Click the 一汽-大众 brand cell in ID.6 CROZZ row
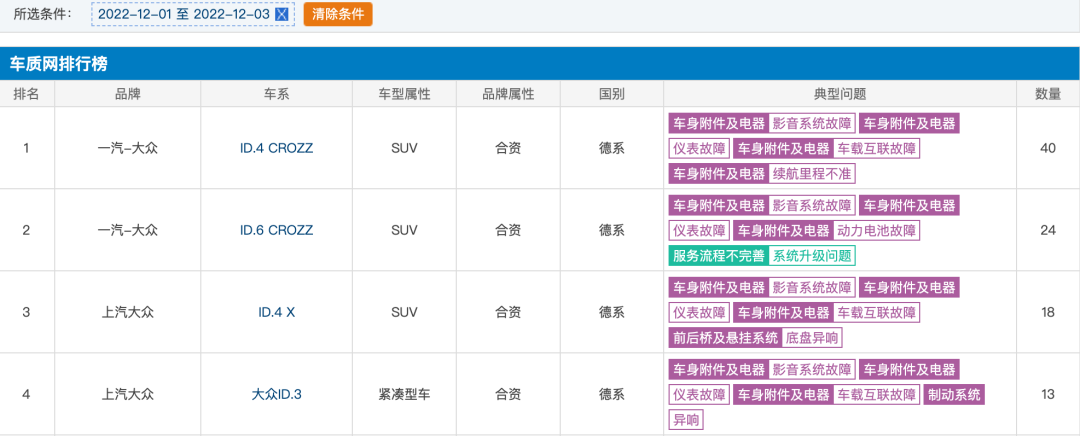1080x436 pixels. click(127, 230)
